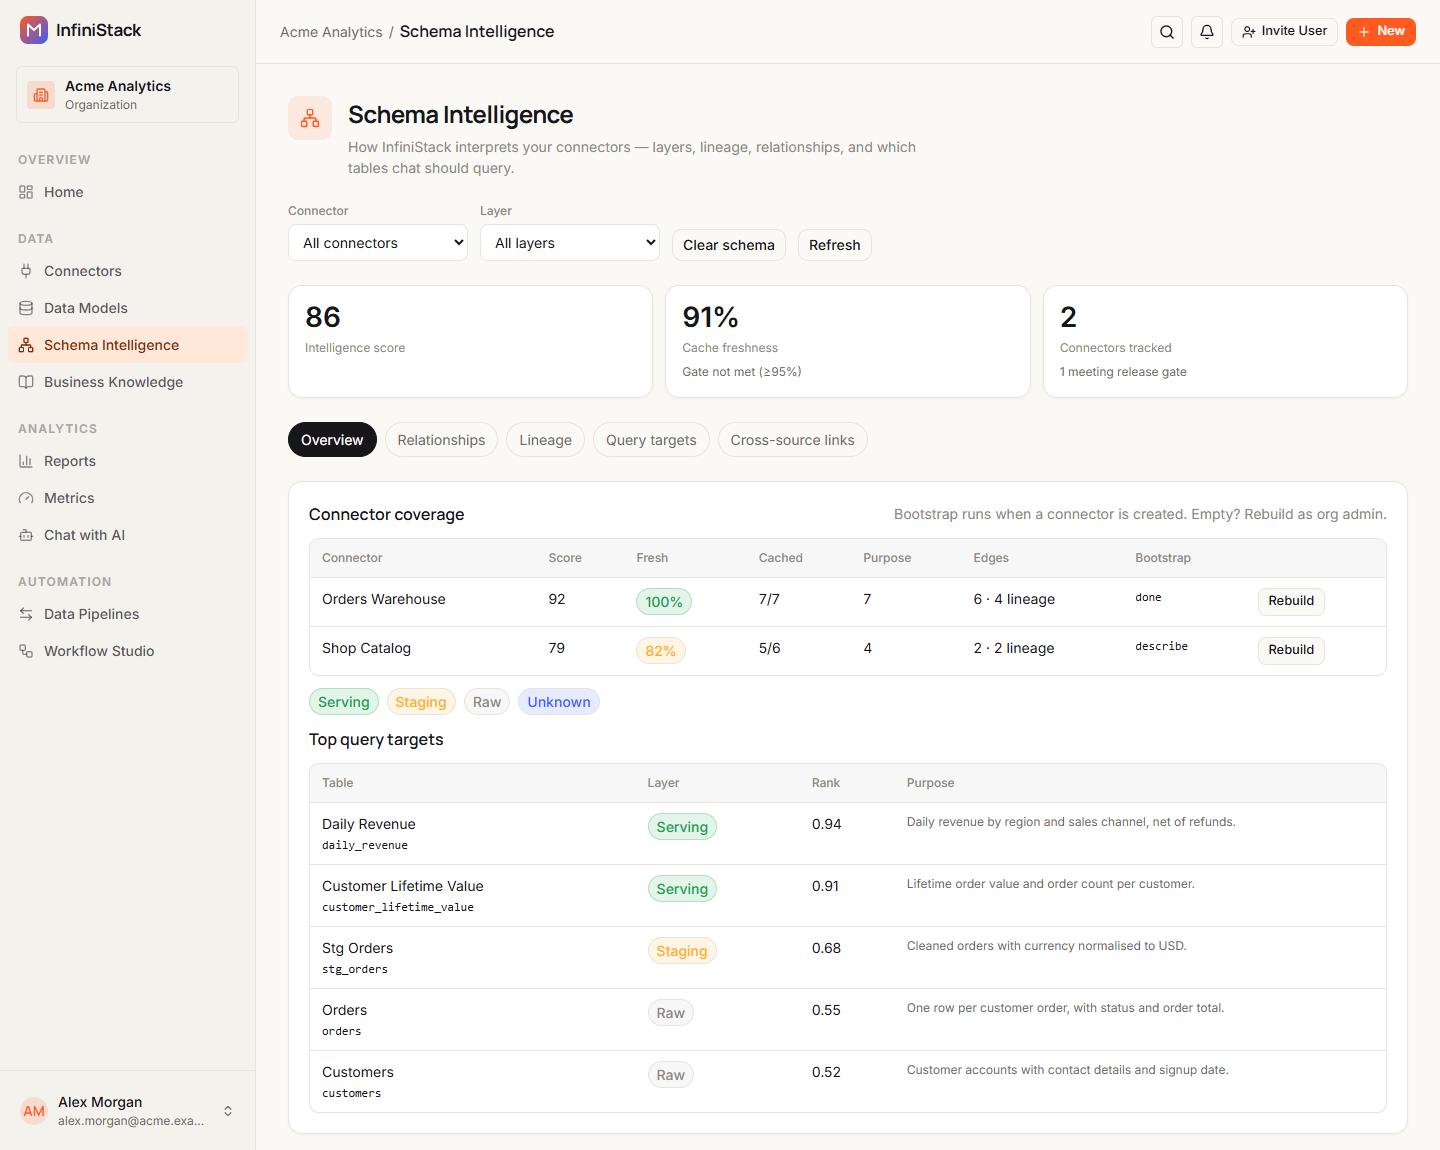Click the AM user avatar
Screen dimensions: 1440x1150
34,1111
